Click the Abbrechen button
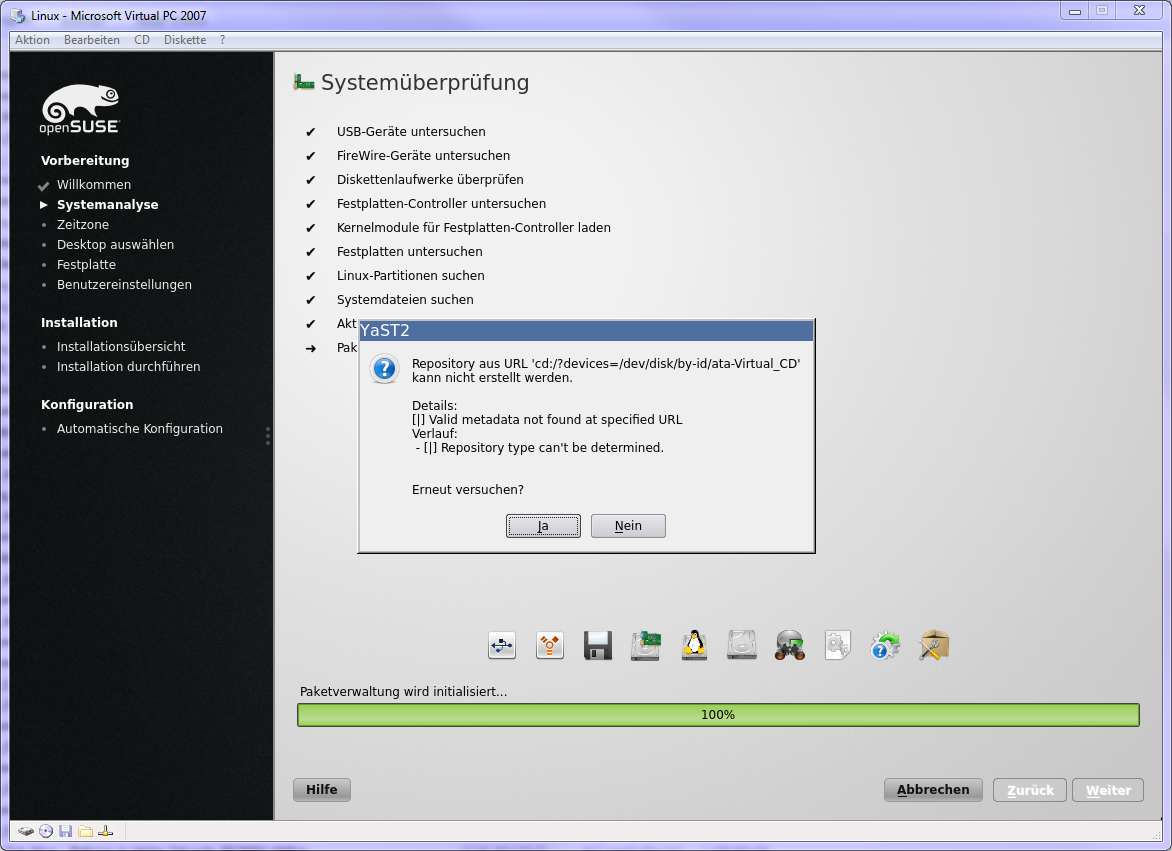1172x851 pixels. 933,790
